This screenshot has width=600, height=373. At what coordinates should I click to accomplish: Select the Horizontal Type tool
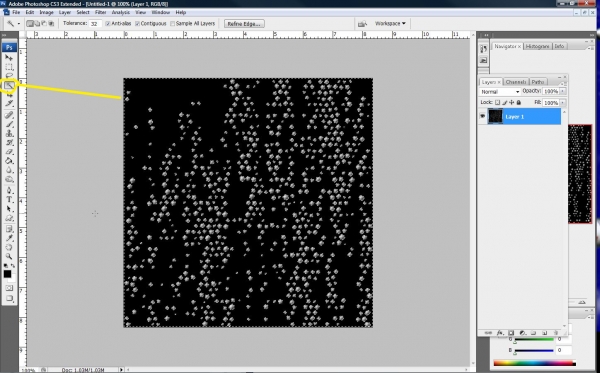[x=9, y=199]
